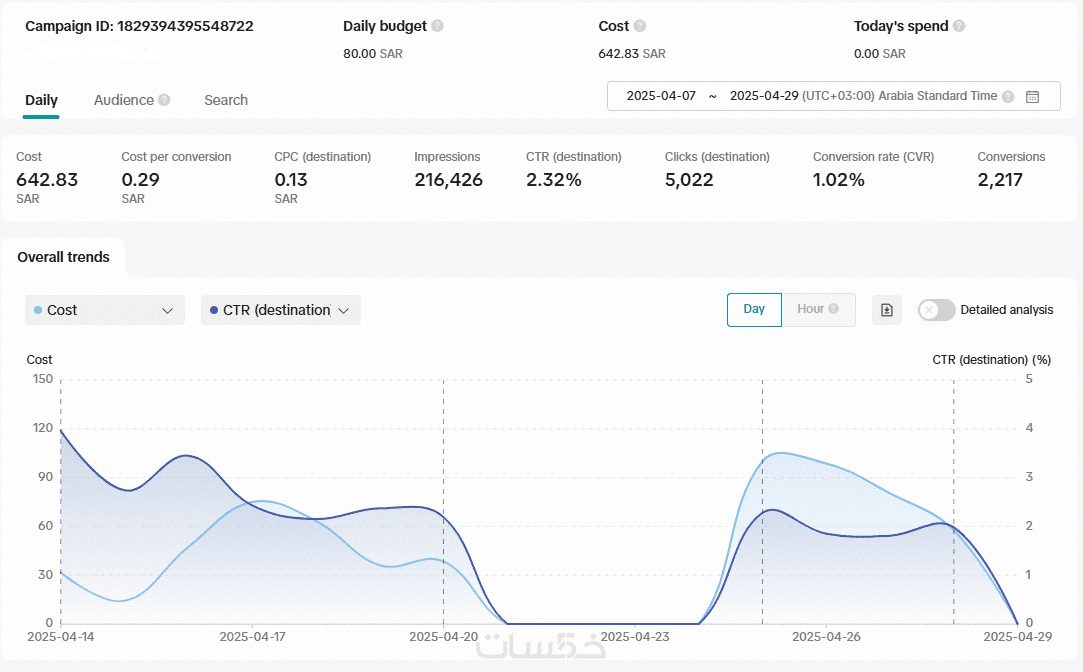This screenshot has width=1083, height=672.
Task: Click the Today's spend info icon
Action: (x=959, y=26)
